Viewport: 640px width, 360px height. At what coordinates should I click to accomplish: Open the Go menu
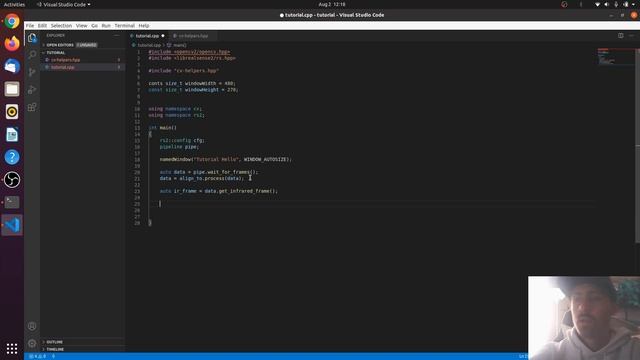click(94, 25)
